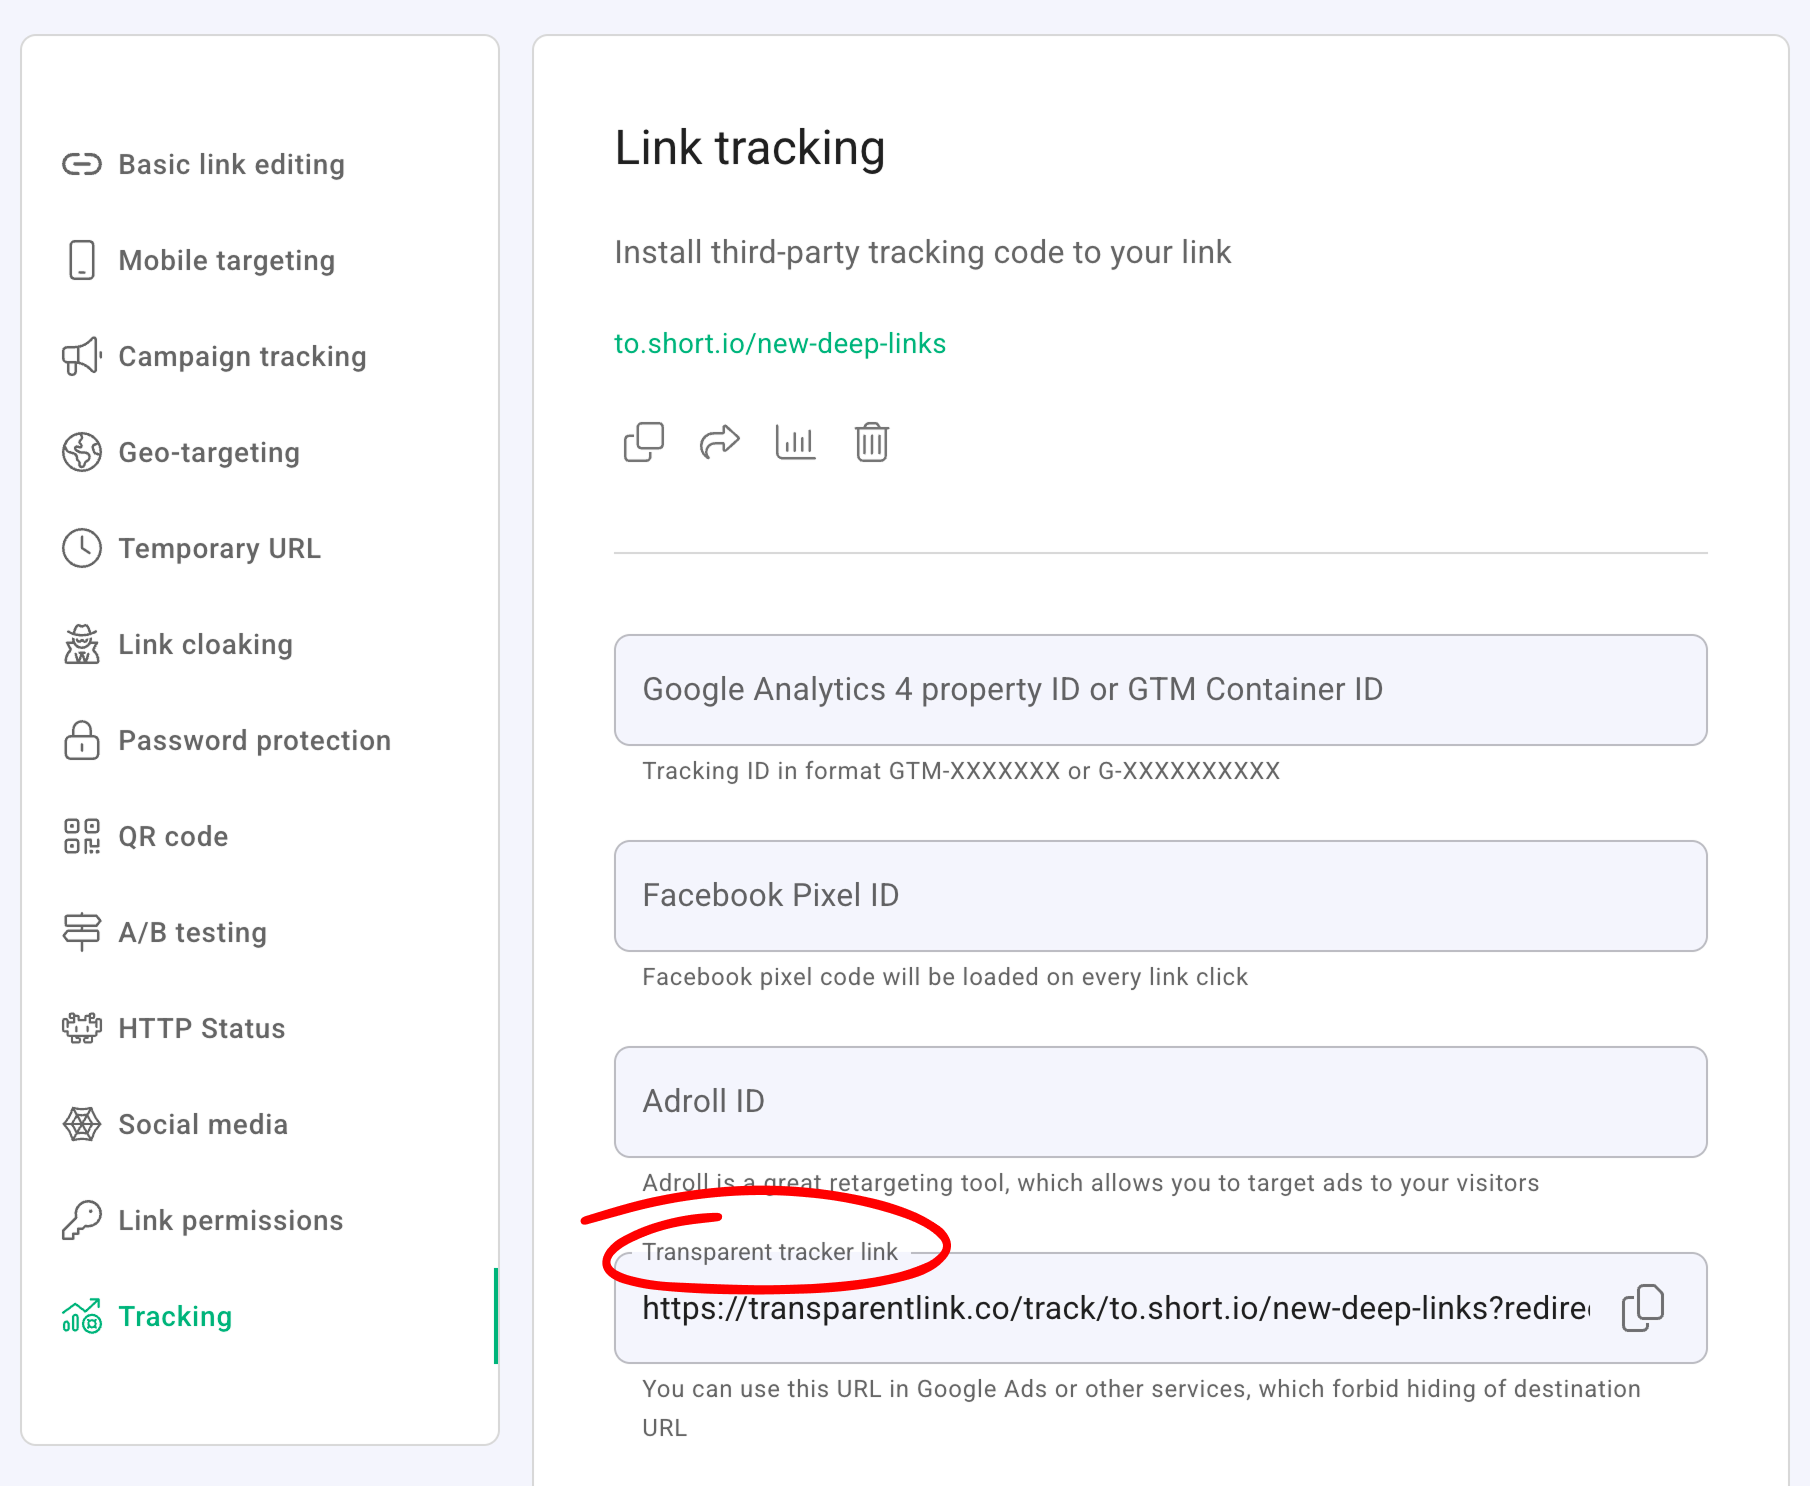This screenshot has width=1810, height=1486.
Task: Click into the Adroll ID field
Action: [x=1160, y=1102]
